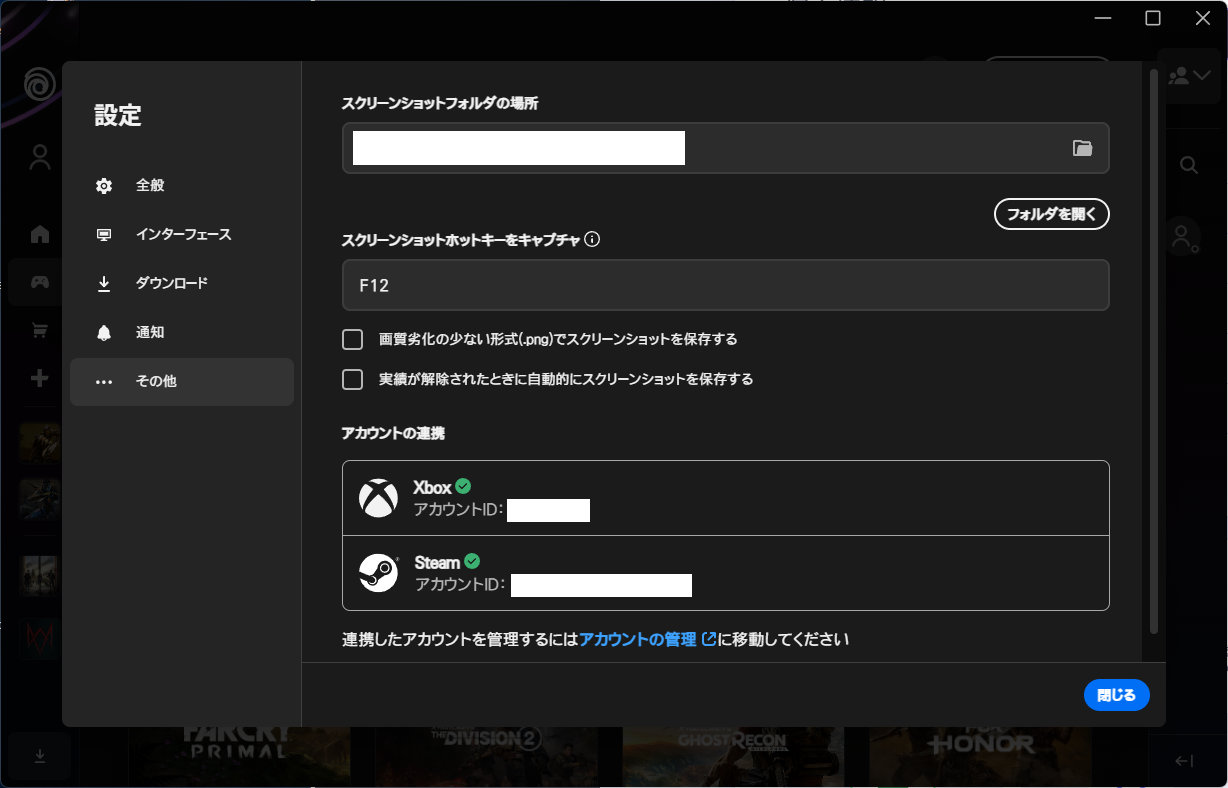Viewport: 1228px width, 788px height.
Task: Click the search magnifier icon on the right
Action: [x=1188, y=165]
